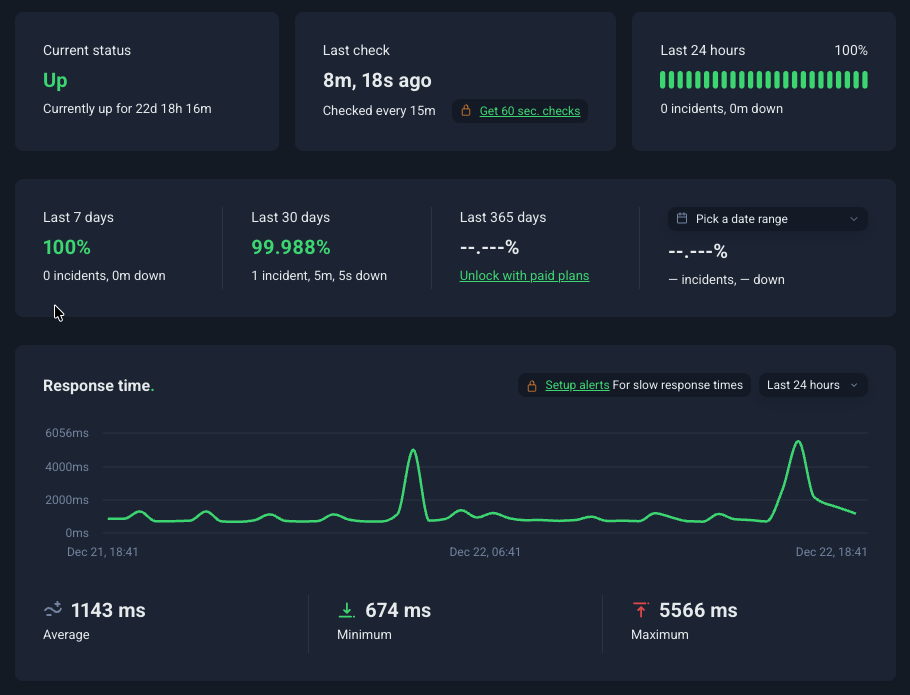This screenshot has height=695, width=910.
Task: Expand the date range picker via its chevron
Action: pos(854,218)
